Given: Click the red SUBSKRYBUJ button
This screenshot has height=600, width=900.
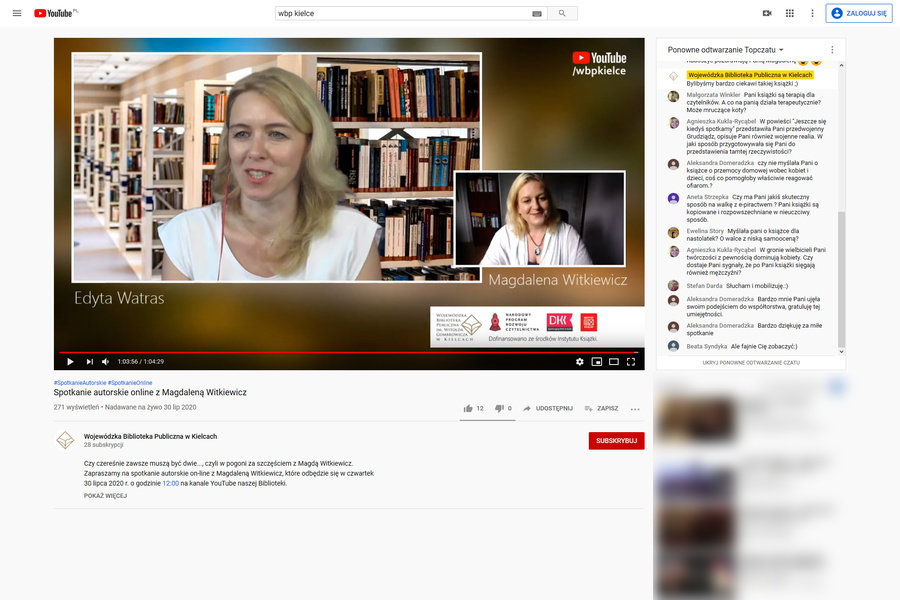Looking at the screenshot, I should (616, 441).
